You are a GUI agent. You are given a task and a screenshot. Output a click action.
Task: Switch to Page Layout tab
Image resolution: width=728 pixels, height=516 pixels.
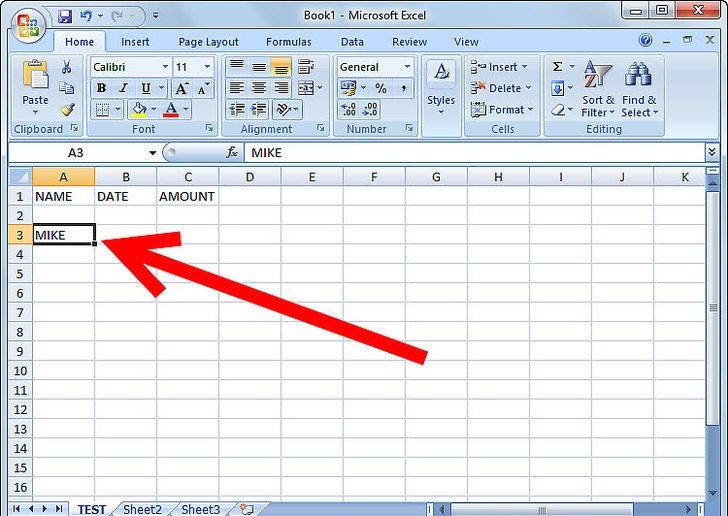[208, 42]
